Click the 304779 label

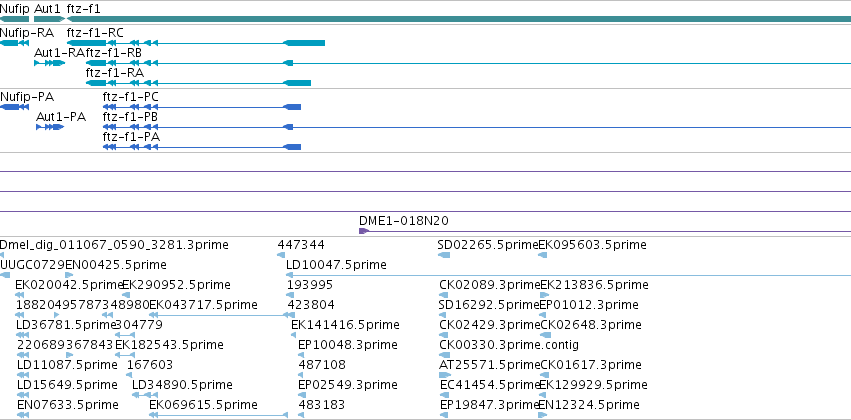click(139, 325)
